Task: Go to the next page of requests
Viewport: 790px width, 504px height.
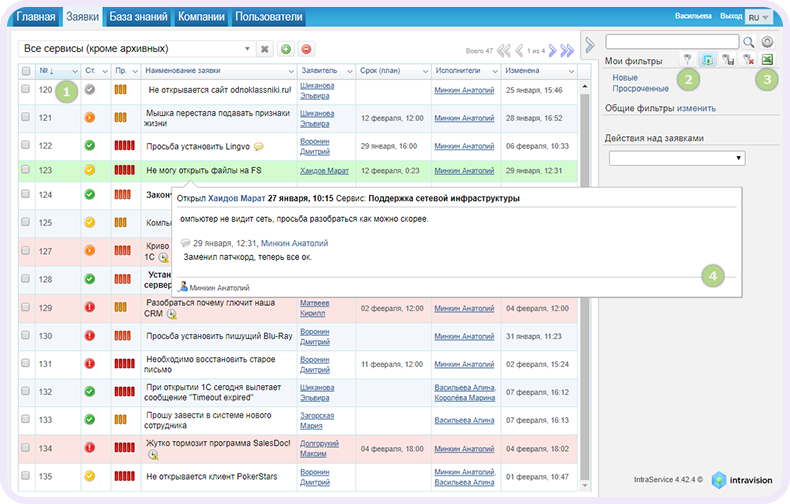Action: pyautogui.click(x=553, y=50)
